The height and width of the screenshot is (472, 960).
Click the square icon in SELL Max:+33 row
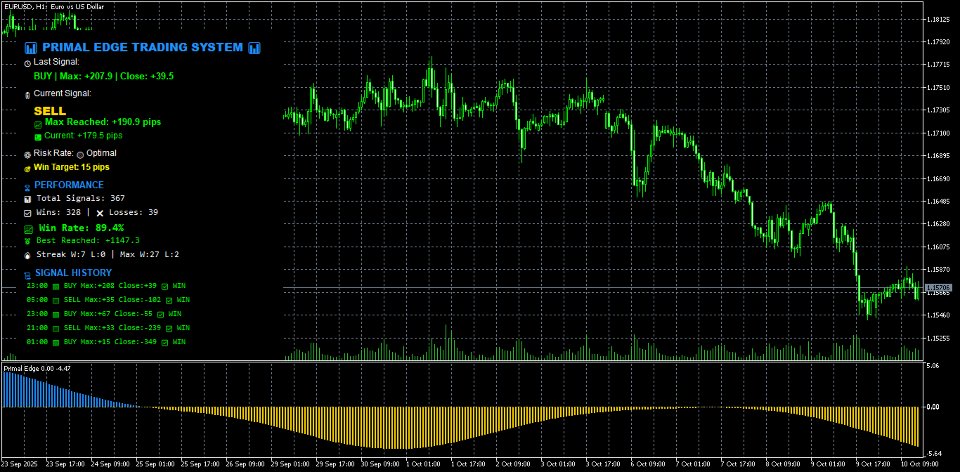click(56, 329)
